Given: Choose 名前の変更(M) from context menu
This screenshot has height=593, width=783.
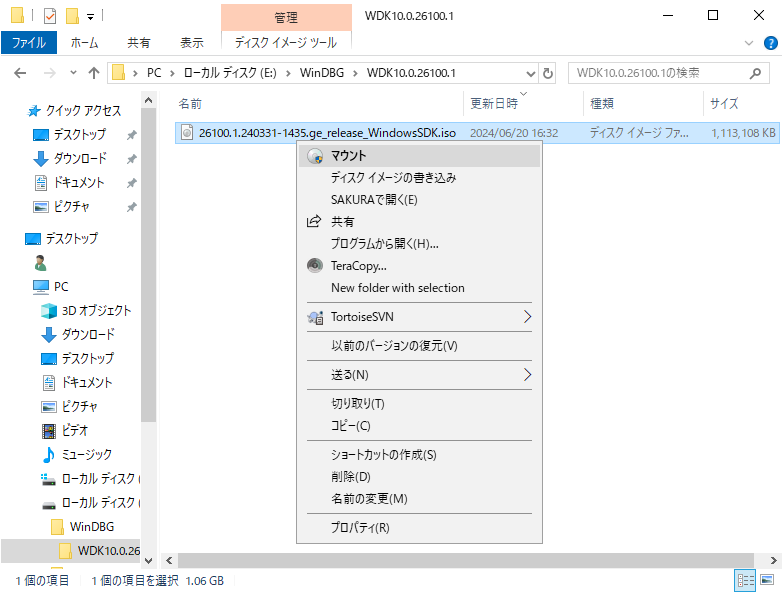Looking at the screenshot, I should pos(419,499).
